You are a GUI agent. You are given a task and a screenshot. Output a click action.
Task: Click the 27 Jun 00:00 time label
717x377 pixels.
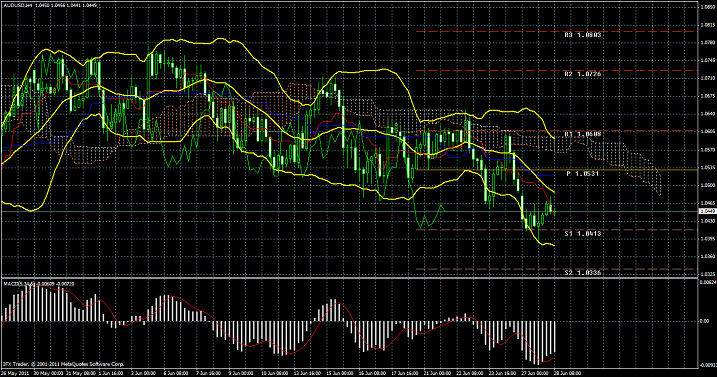coord(534,373)
